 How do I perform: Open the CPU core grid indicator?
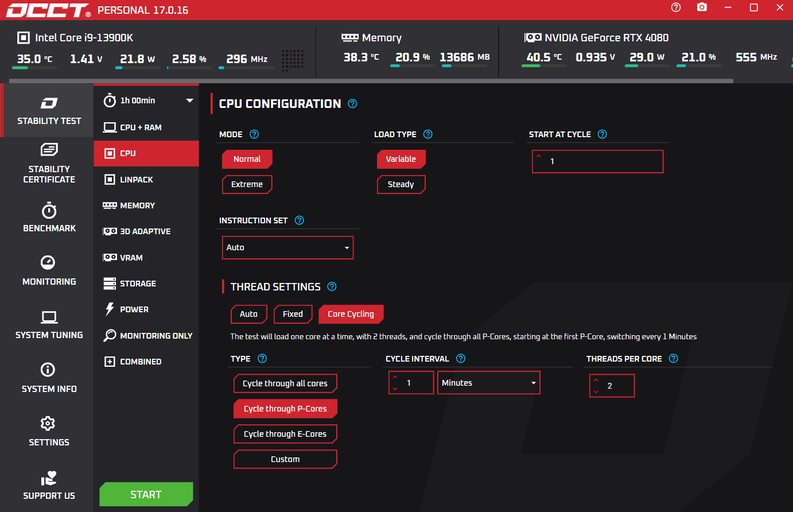(x=292, y=60)
